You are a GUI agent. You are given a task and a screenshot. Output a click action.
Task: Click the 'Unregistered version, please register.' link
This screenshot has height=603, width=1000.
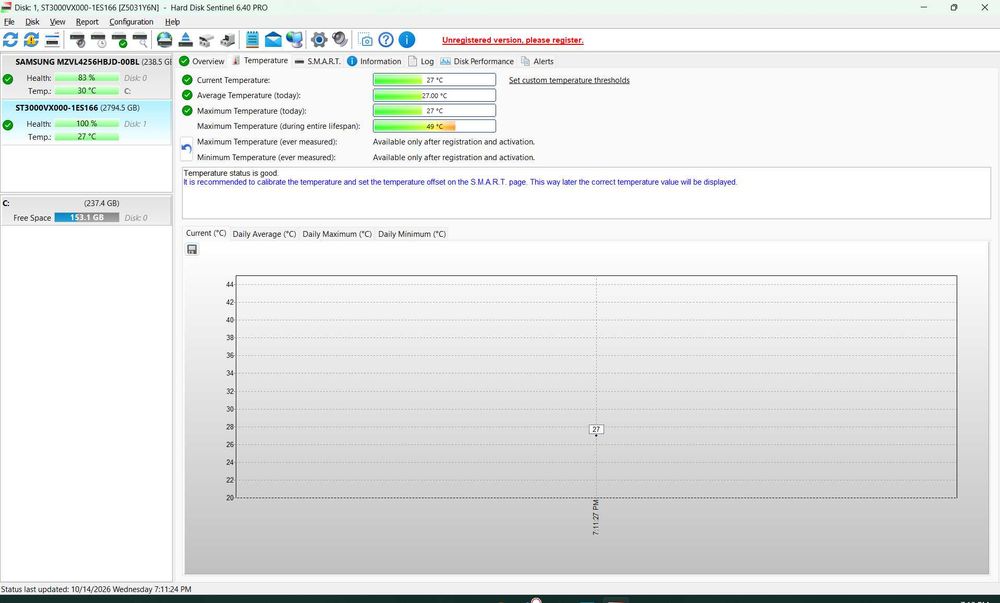click(512, 40)
